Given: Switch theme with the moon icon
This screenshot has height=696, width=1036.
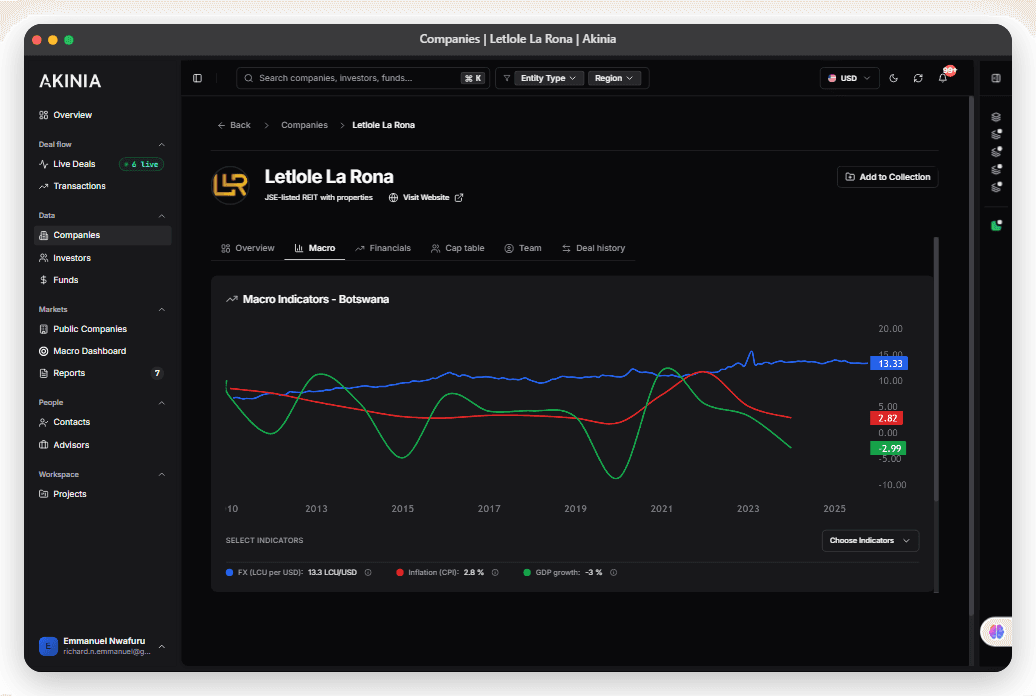Looking at the screenshot, I should click(x=893, y=78).
